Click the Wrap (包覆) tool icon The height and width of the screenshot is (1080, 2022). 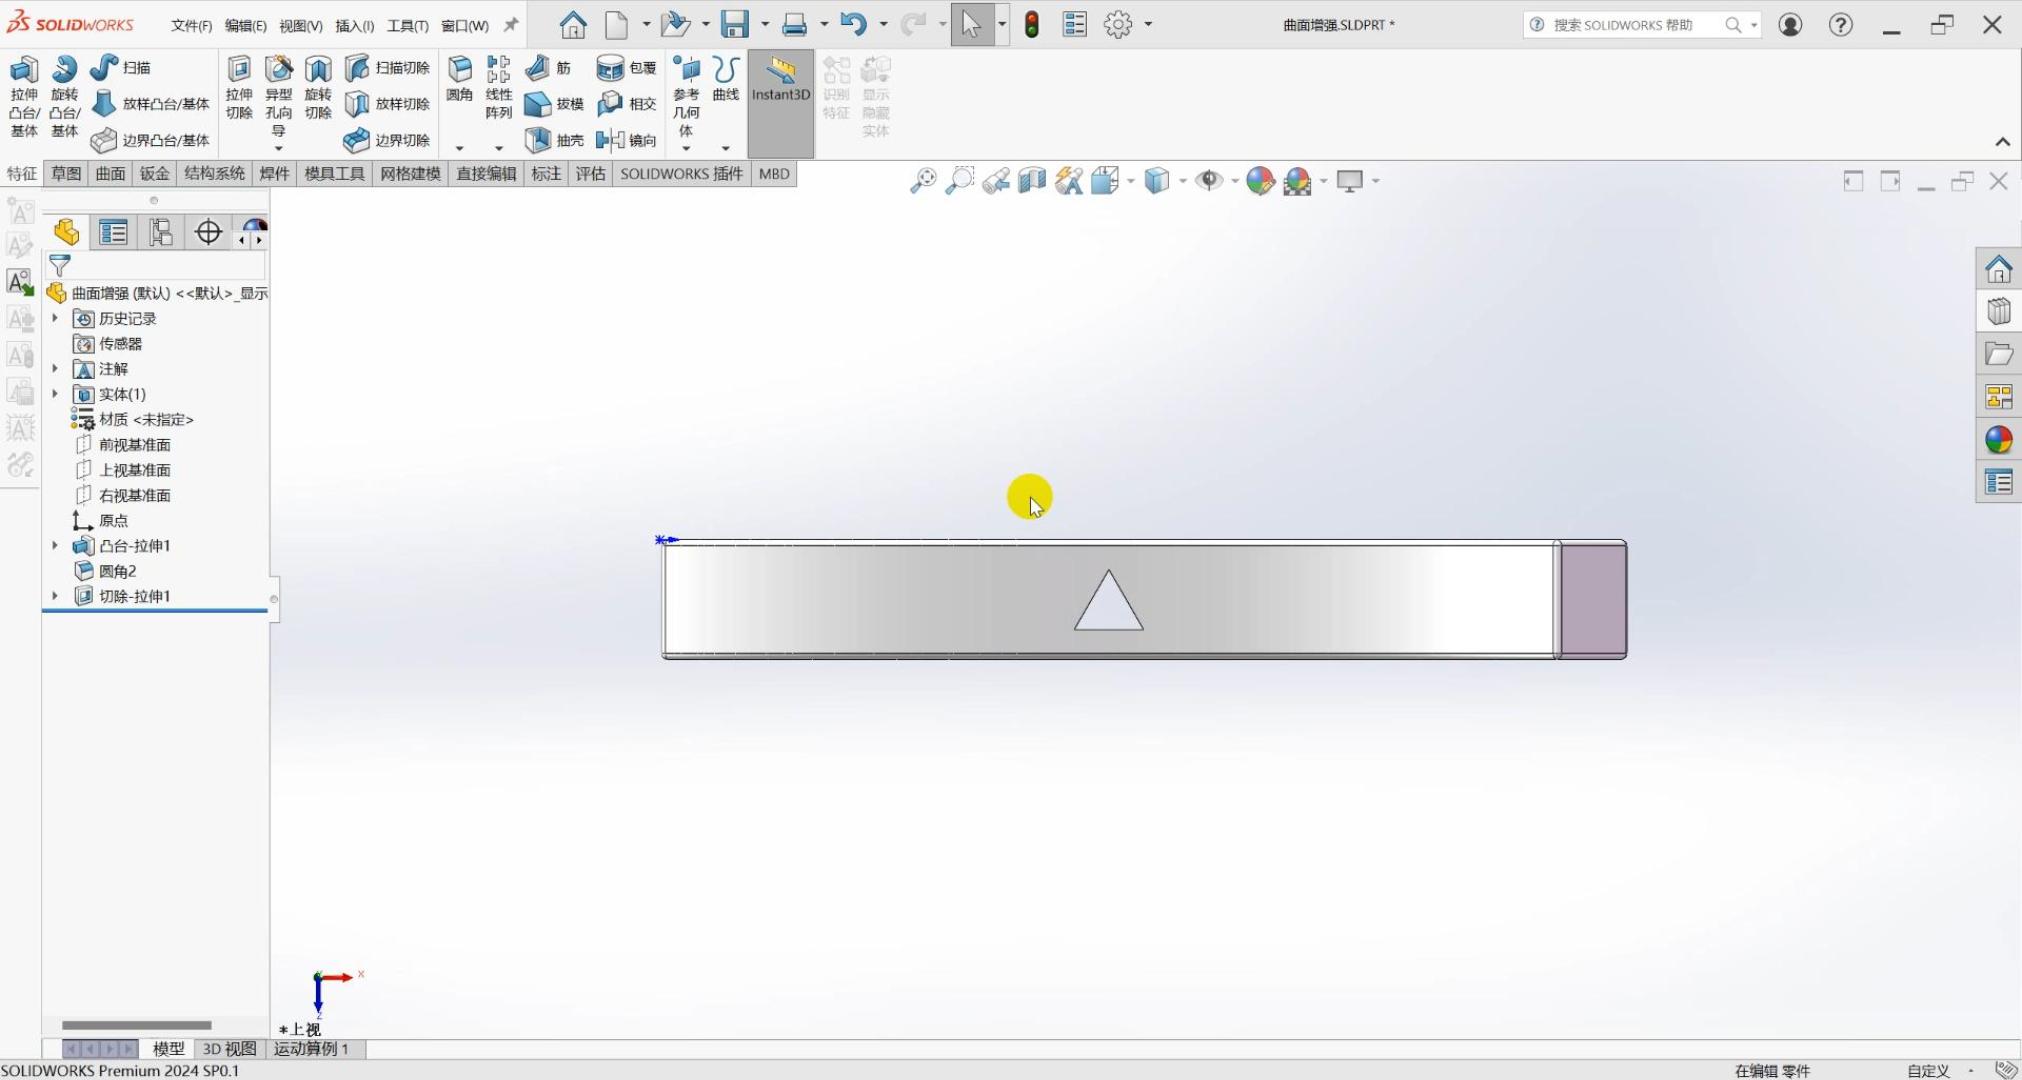(x=609, y=68)
